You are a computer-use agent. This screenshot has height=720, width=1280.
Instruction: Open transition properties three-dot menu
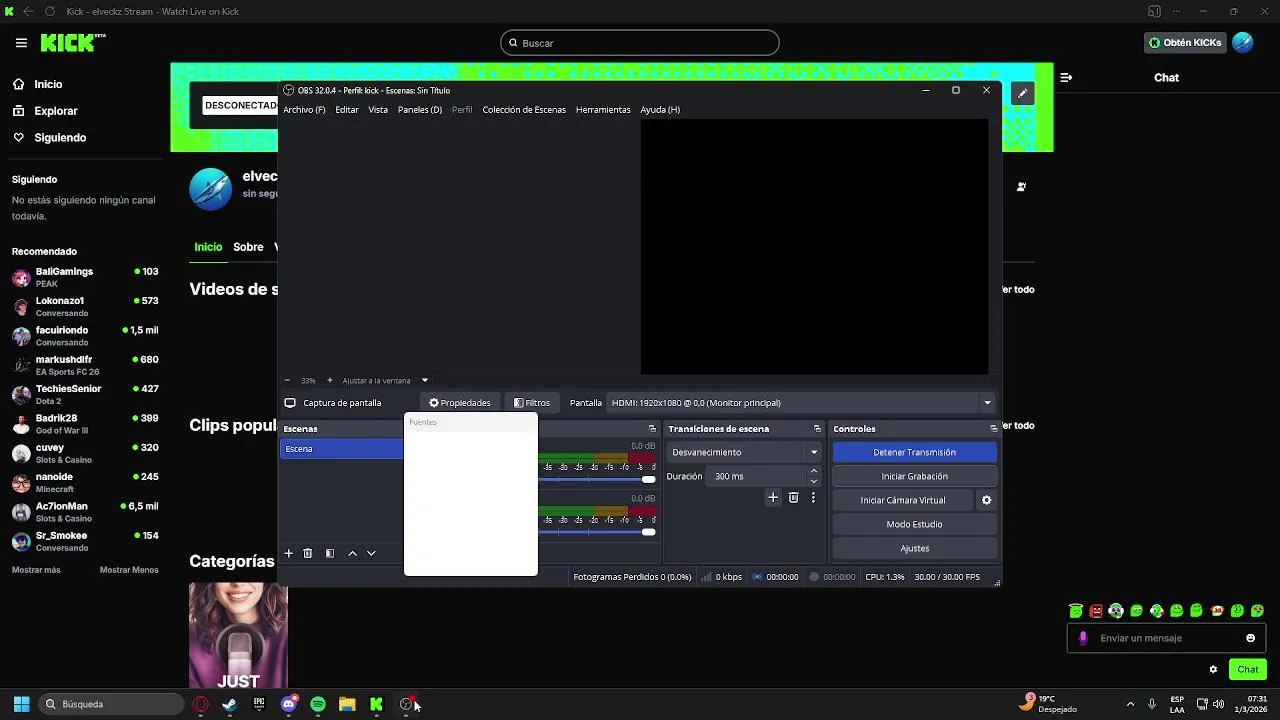813,497
